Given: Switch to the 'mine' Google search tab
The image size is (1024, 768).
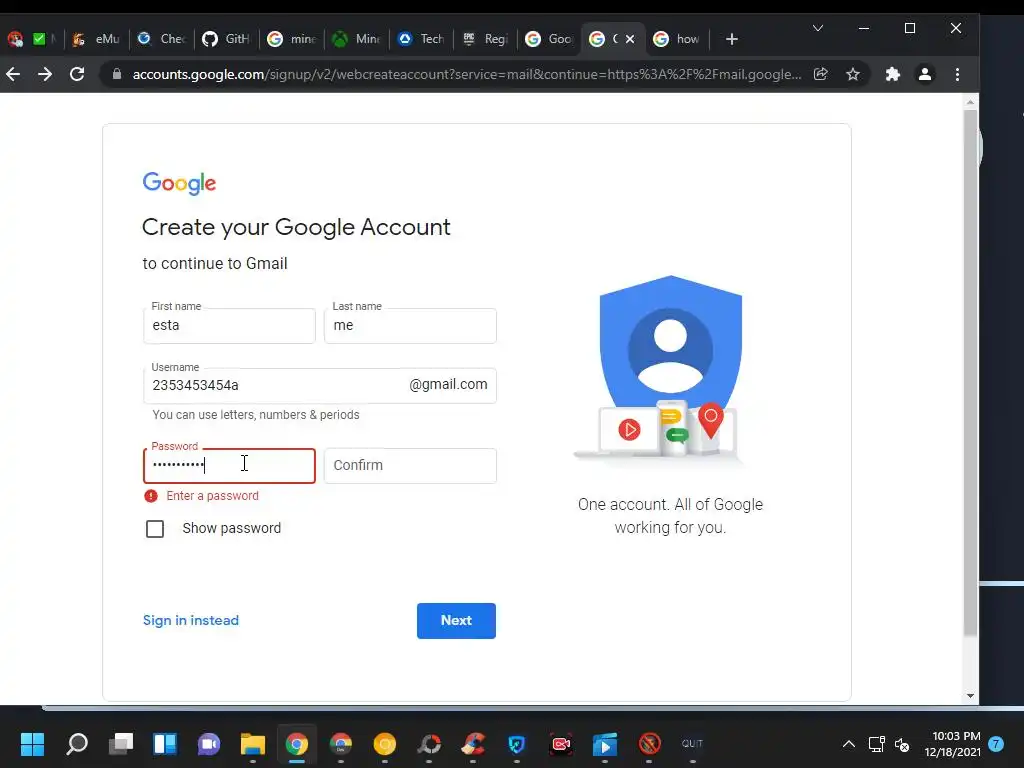Looking at the screenshot, I should 292,39.
